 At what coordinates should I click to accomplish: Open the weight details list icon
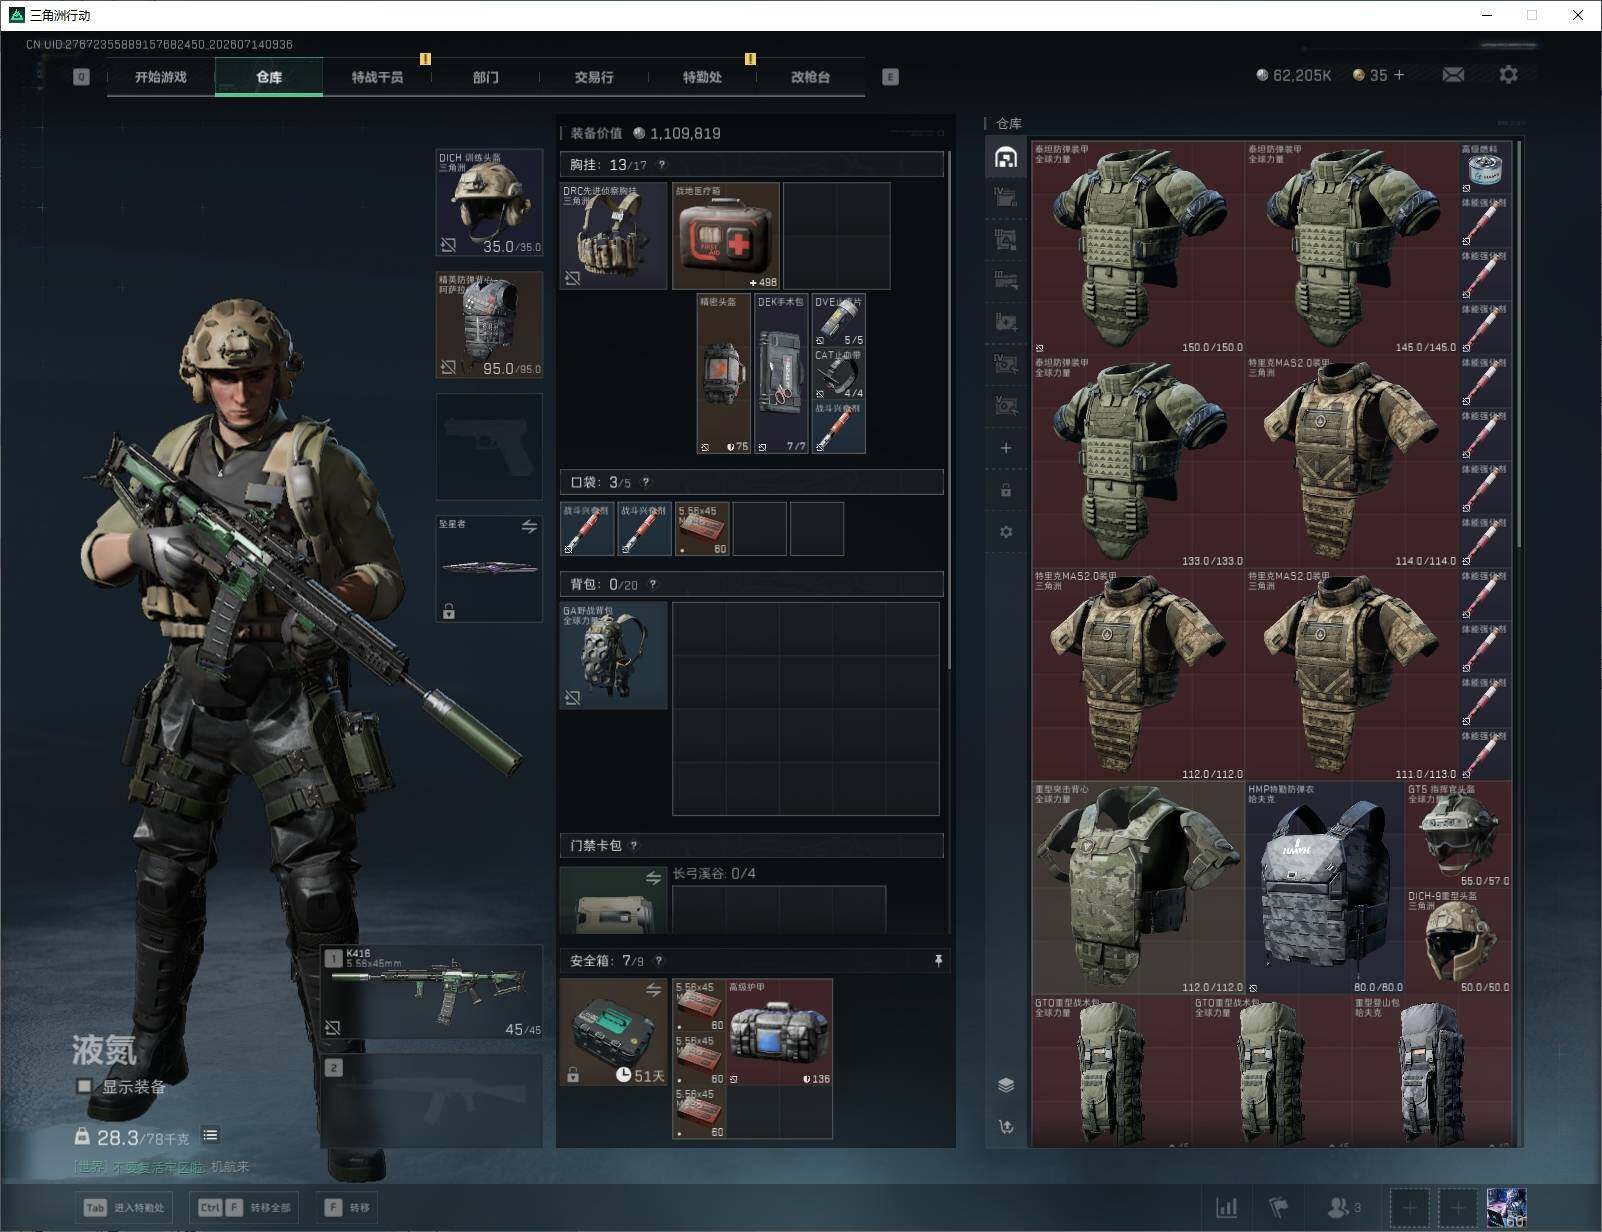[x=210, y=1135]
